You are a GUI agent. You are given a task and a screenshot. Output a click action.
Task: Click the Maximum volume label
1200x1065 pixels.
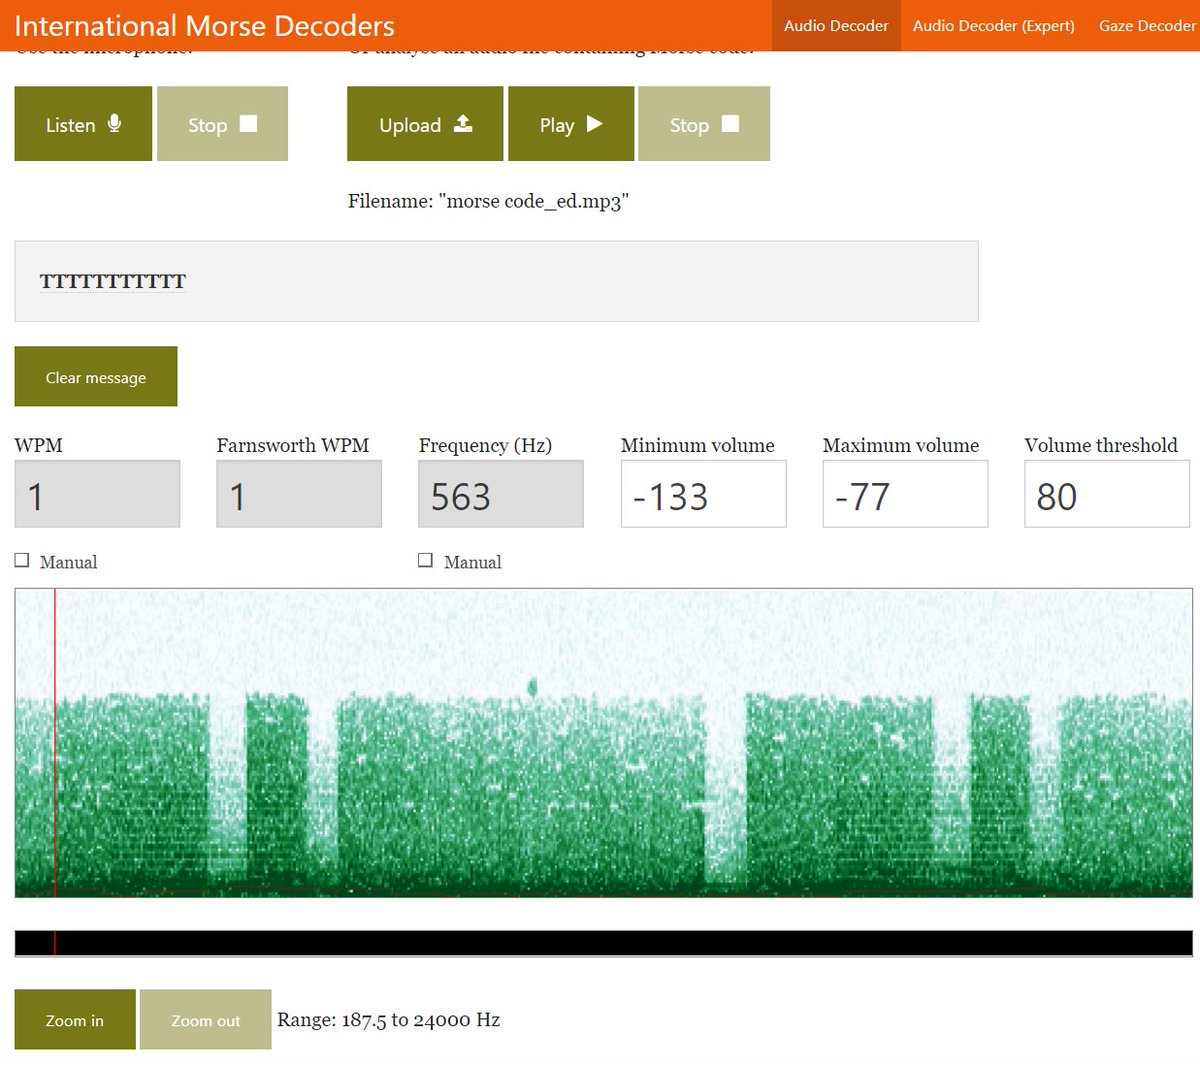pyautogui.click(x=901, y=445)
